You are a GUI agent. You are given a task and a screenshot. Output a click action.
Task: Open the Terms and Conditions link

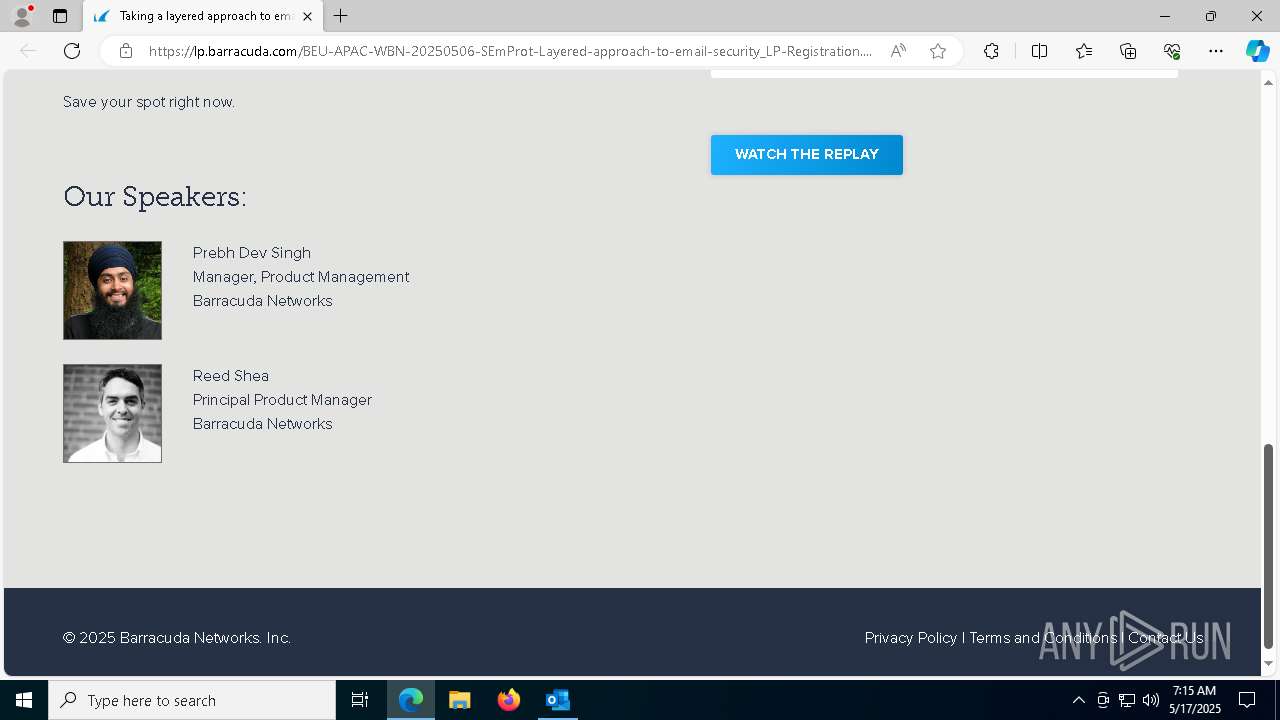pyautogui.click(x=1043, y=638)
